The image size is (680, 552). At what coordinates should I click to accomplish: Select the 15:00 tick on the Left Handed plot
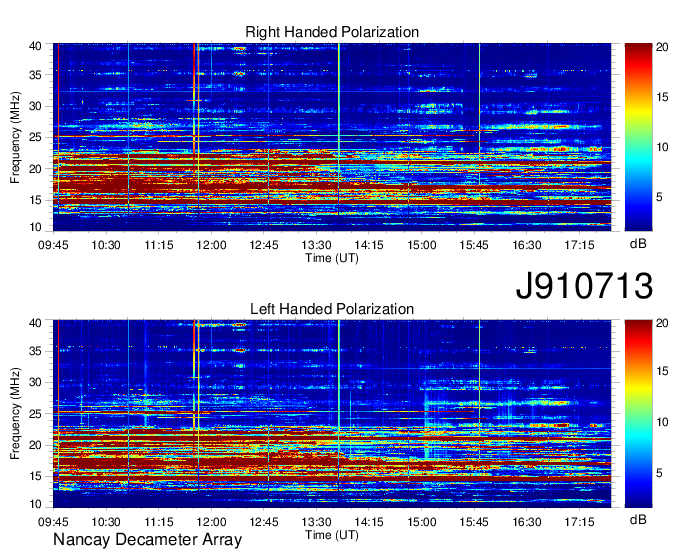tap(422, 522)
